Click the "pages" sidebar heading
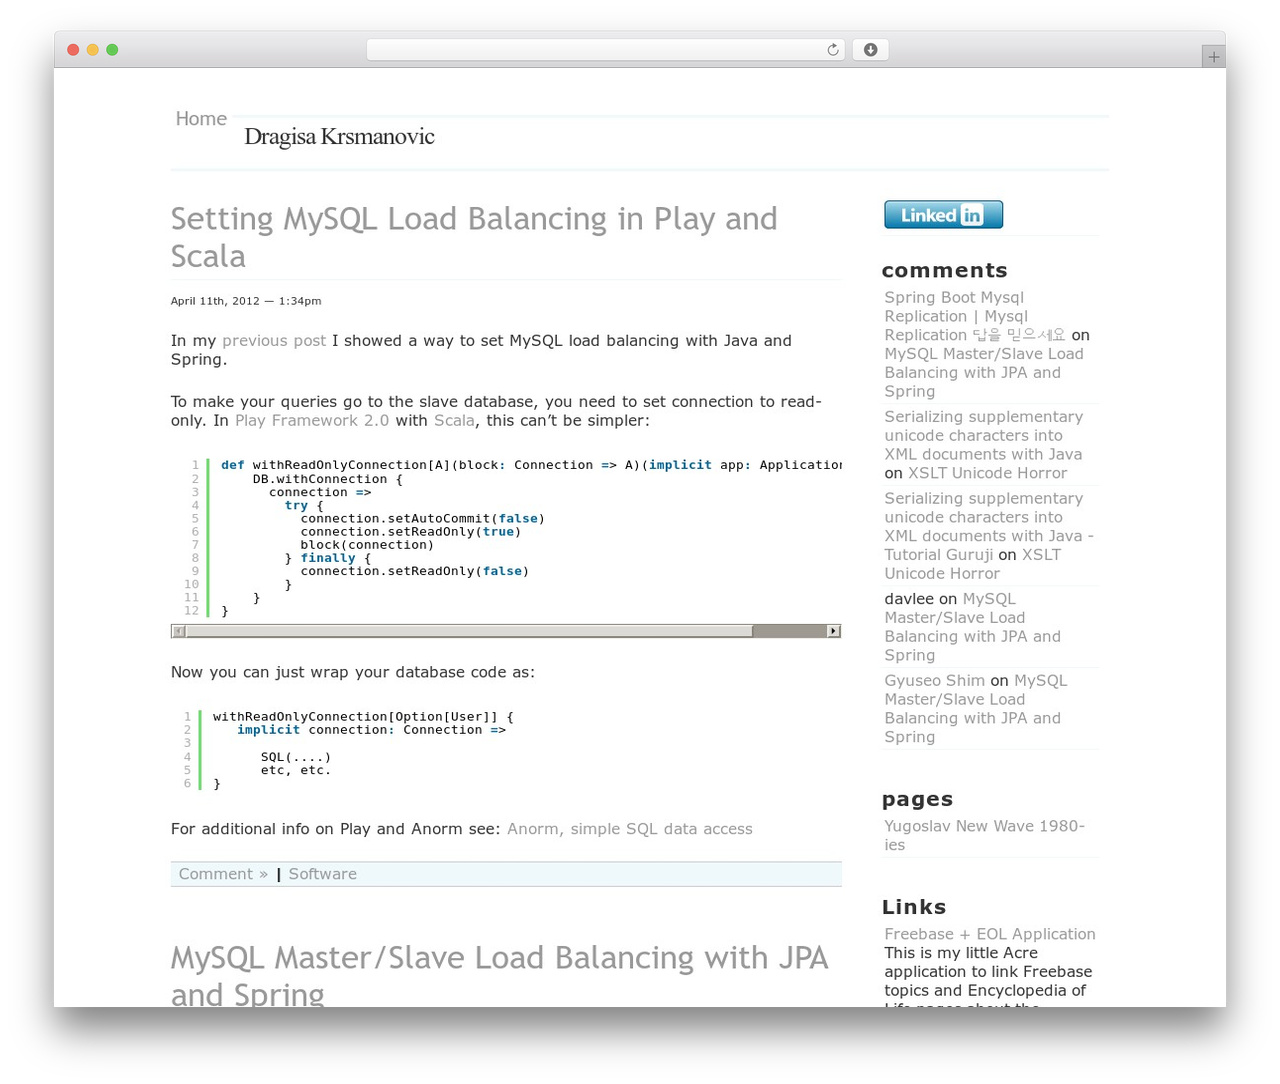The height and width of the screenshot is (1084, 1280). click(917, 799)
